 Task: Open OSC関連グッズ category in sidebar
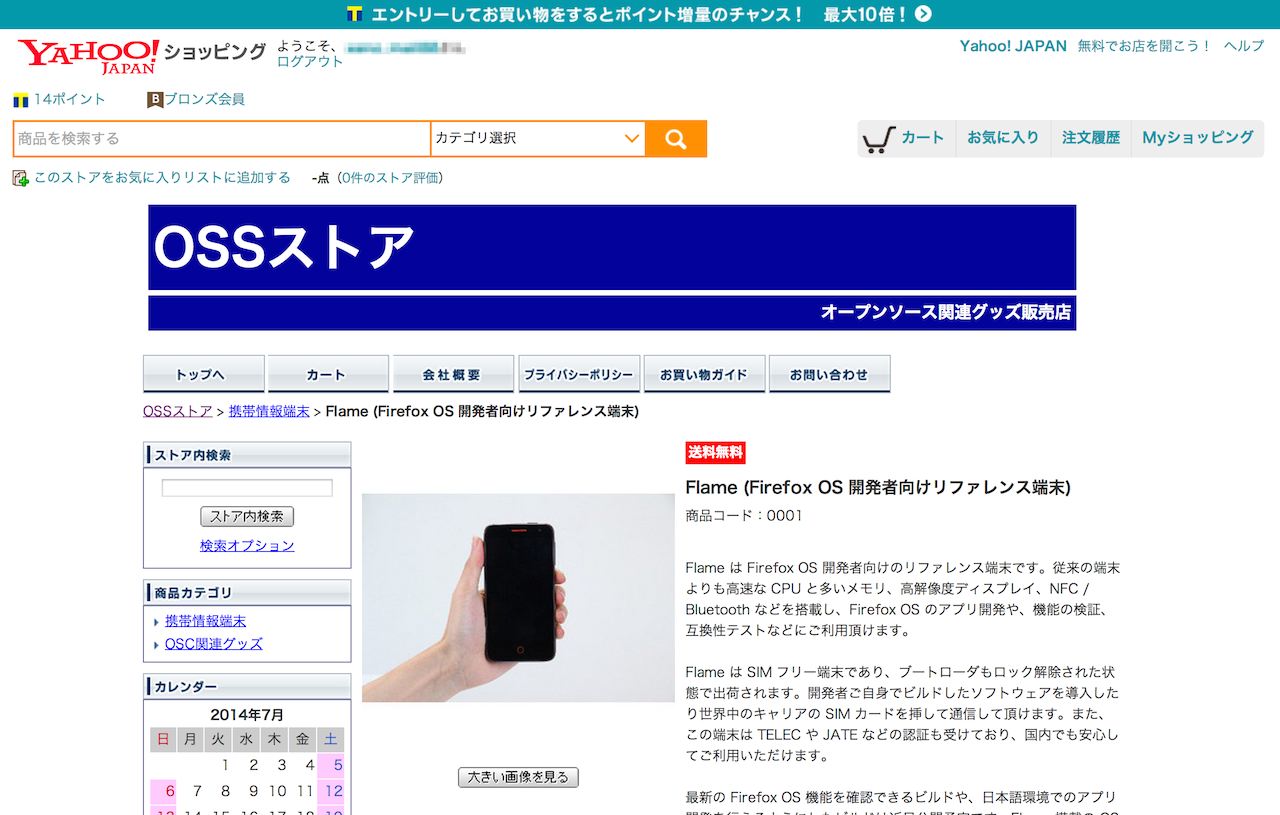(214, 644)
